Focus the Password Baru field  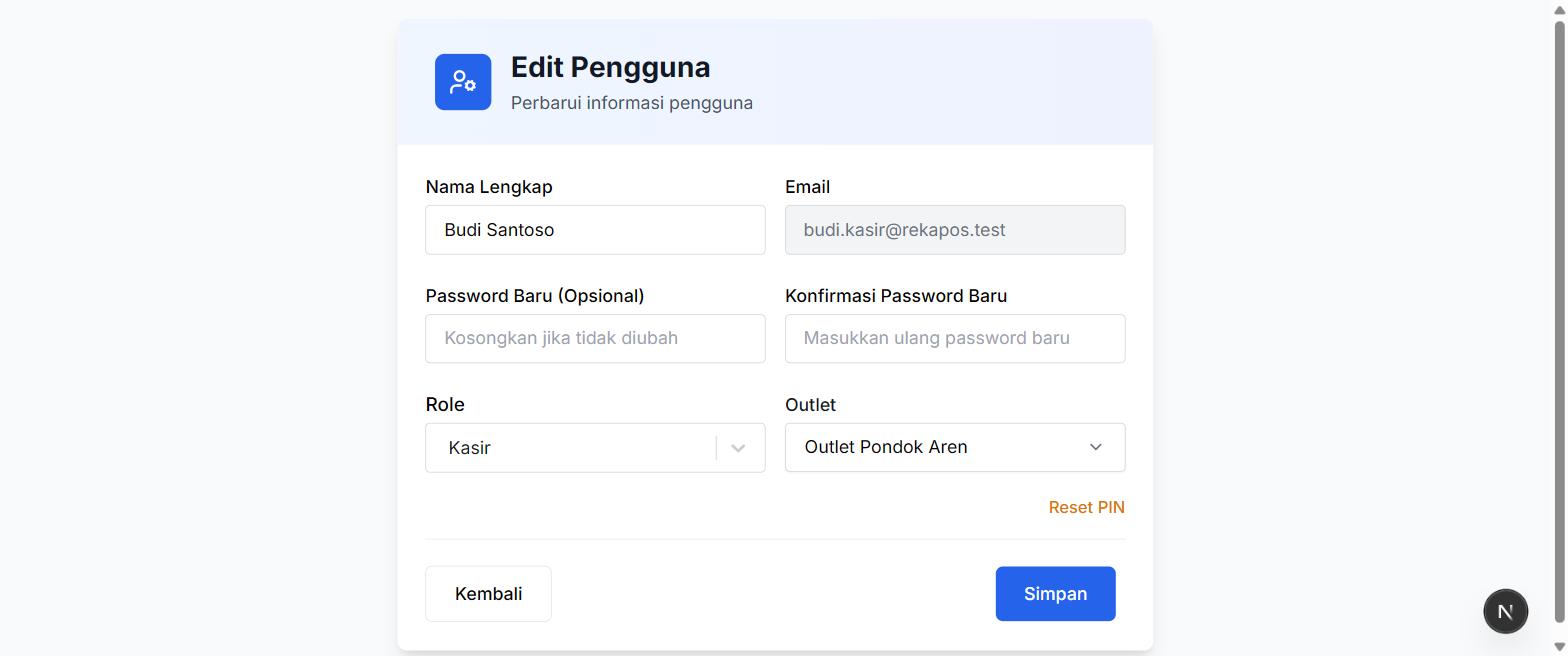pos(595,338)
